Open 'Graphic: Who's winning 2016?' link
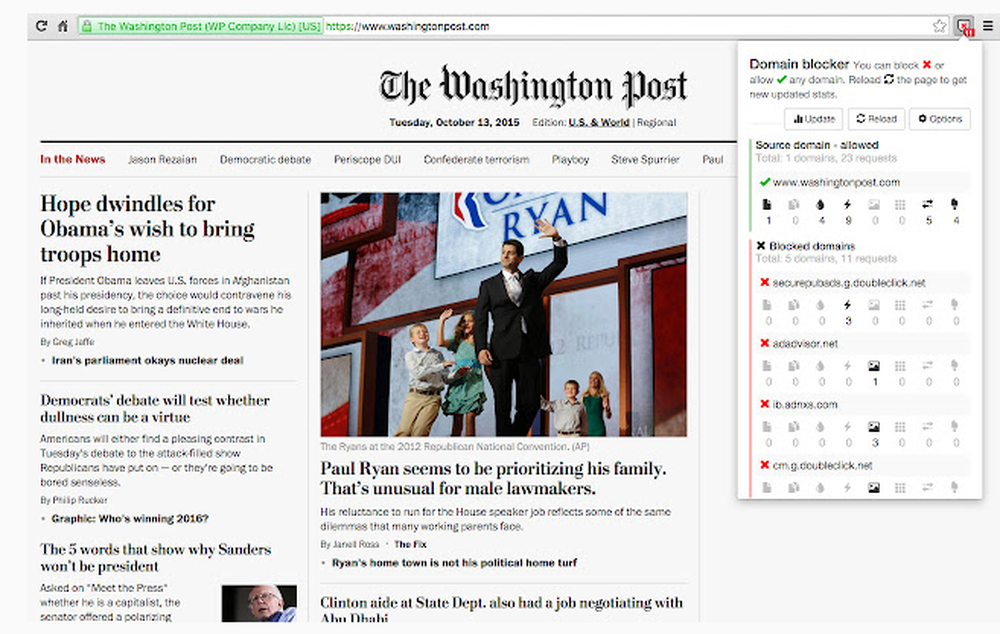1000x634 pixels. pyautogui.click(x=130, y=519)
